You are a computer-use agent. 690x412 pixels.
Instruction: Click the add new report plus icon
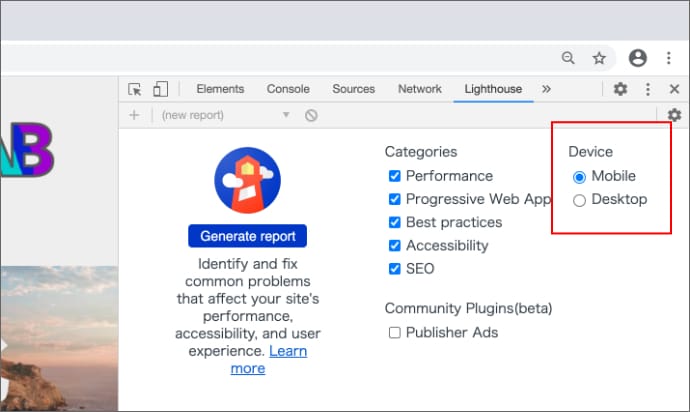point(134,115)
